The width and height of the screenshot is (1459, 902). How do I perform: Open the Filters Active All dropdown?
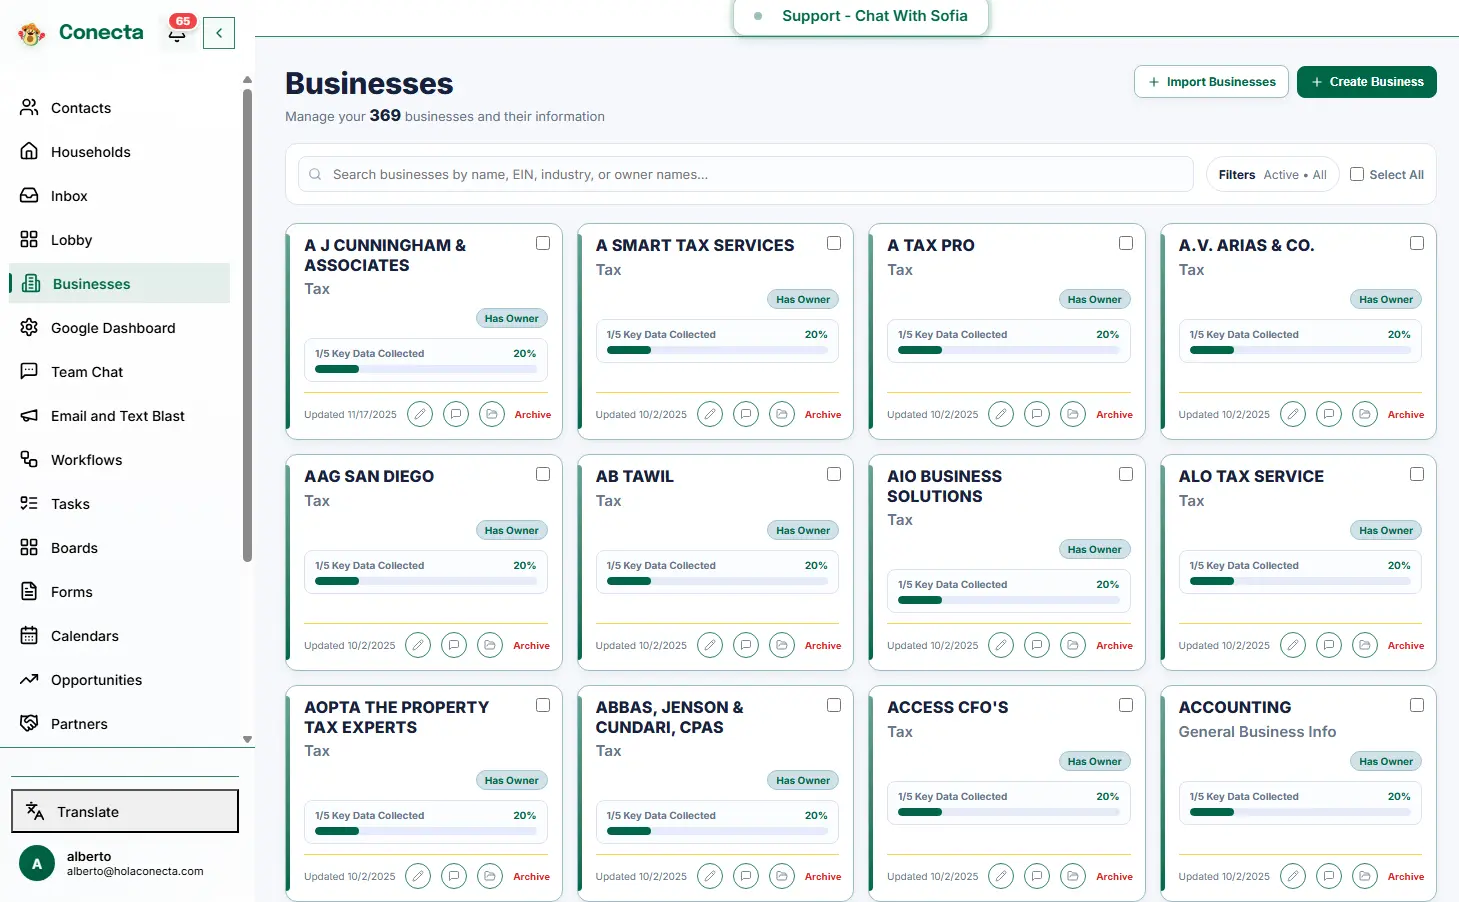(1272, 174)
